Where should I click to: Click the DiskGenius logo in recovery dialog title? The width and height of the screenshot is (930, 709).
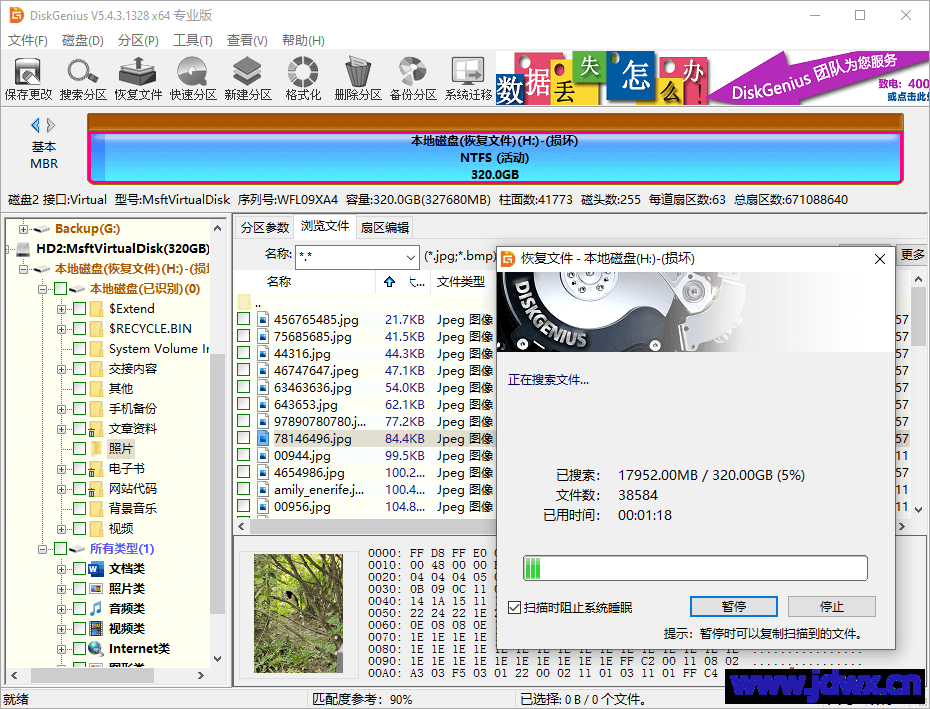(x=508, y=259)
